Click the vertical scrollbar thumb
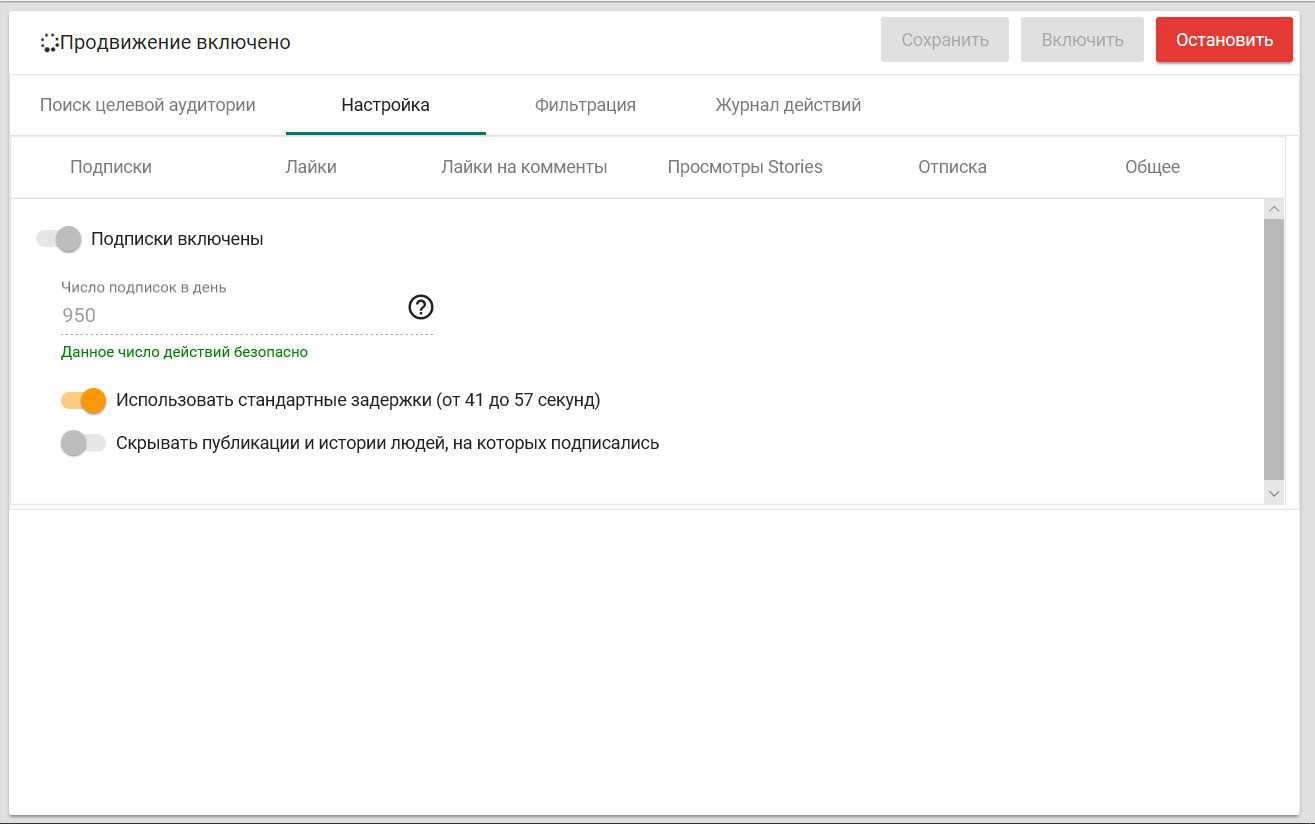 (x=1273, y=348)
